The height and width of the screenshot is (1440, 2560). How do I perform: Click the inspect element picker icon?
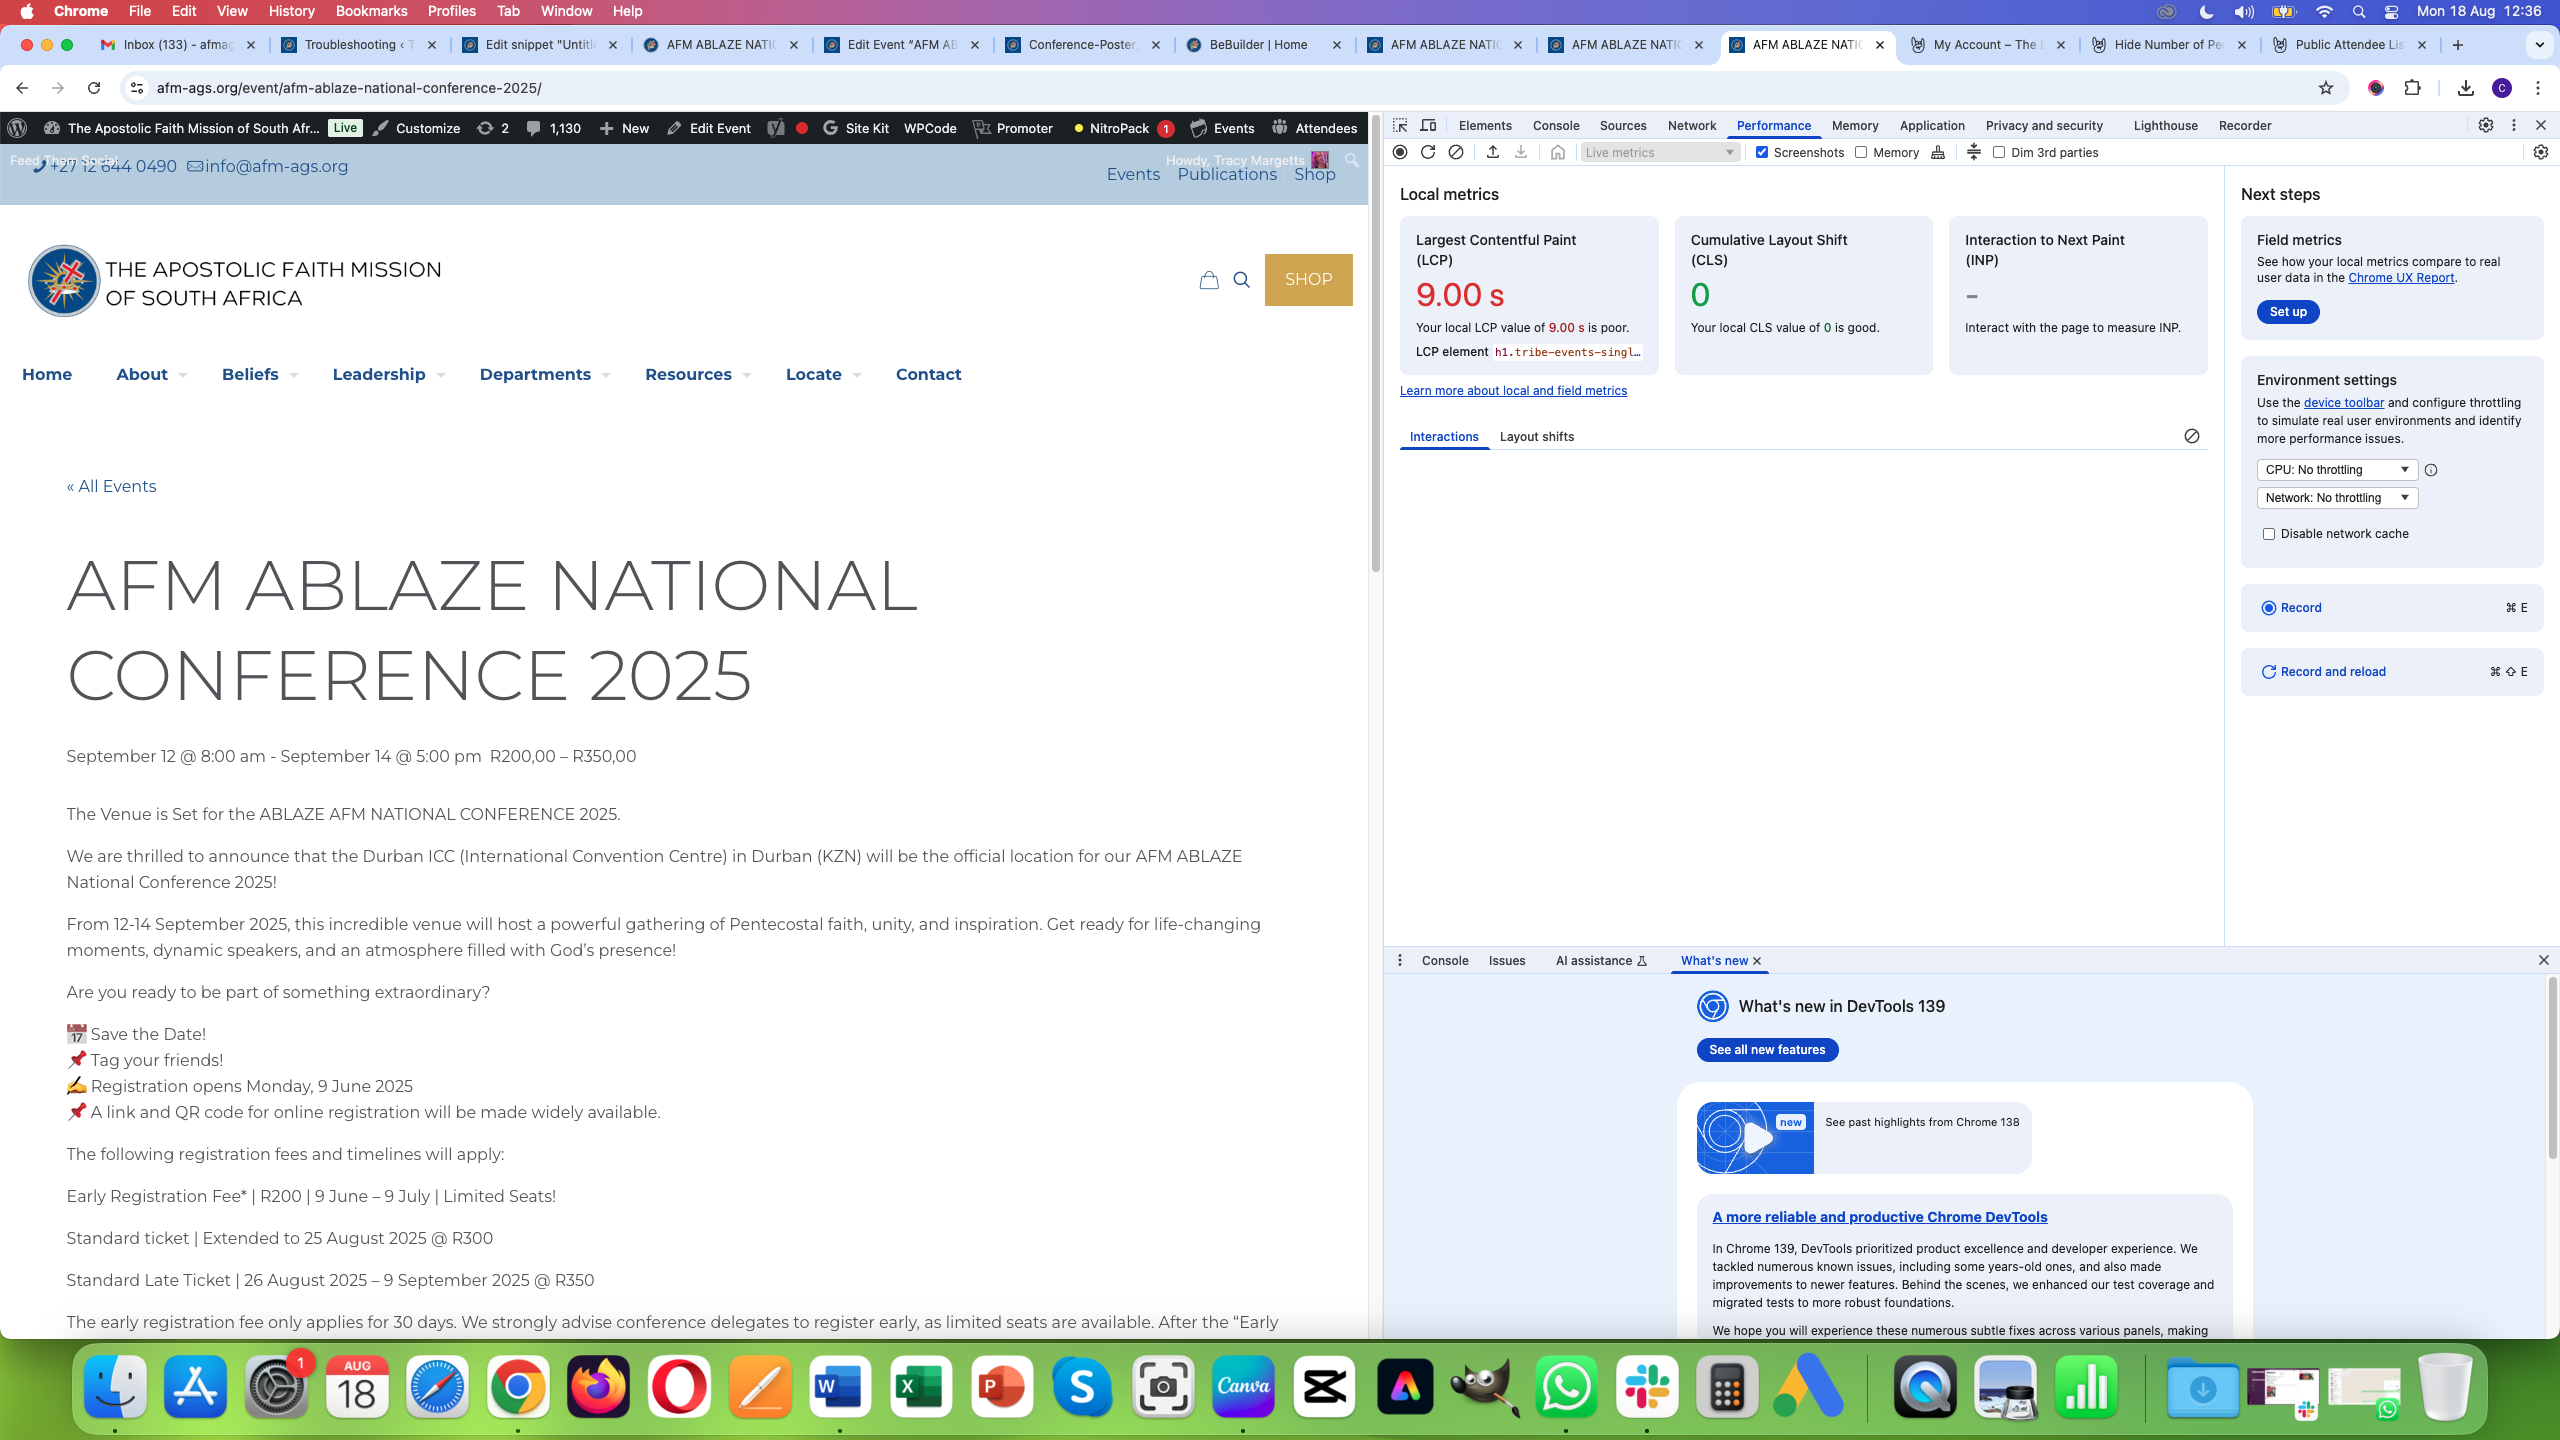(1400, 125)
